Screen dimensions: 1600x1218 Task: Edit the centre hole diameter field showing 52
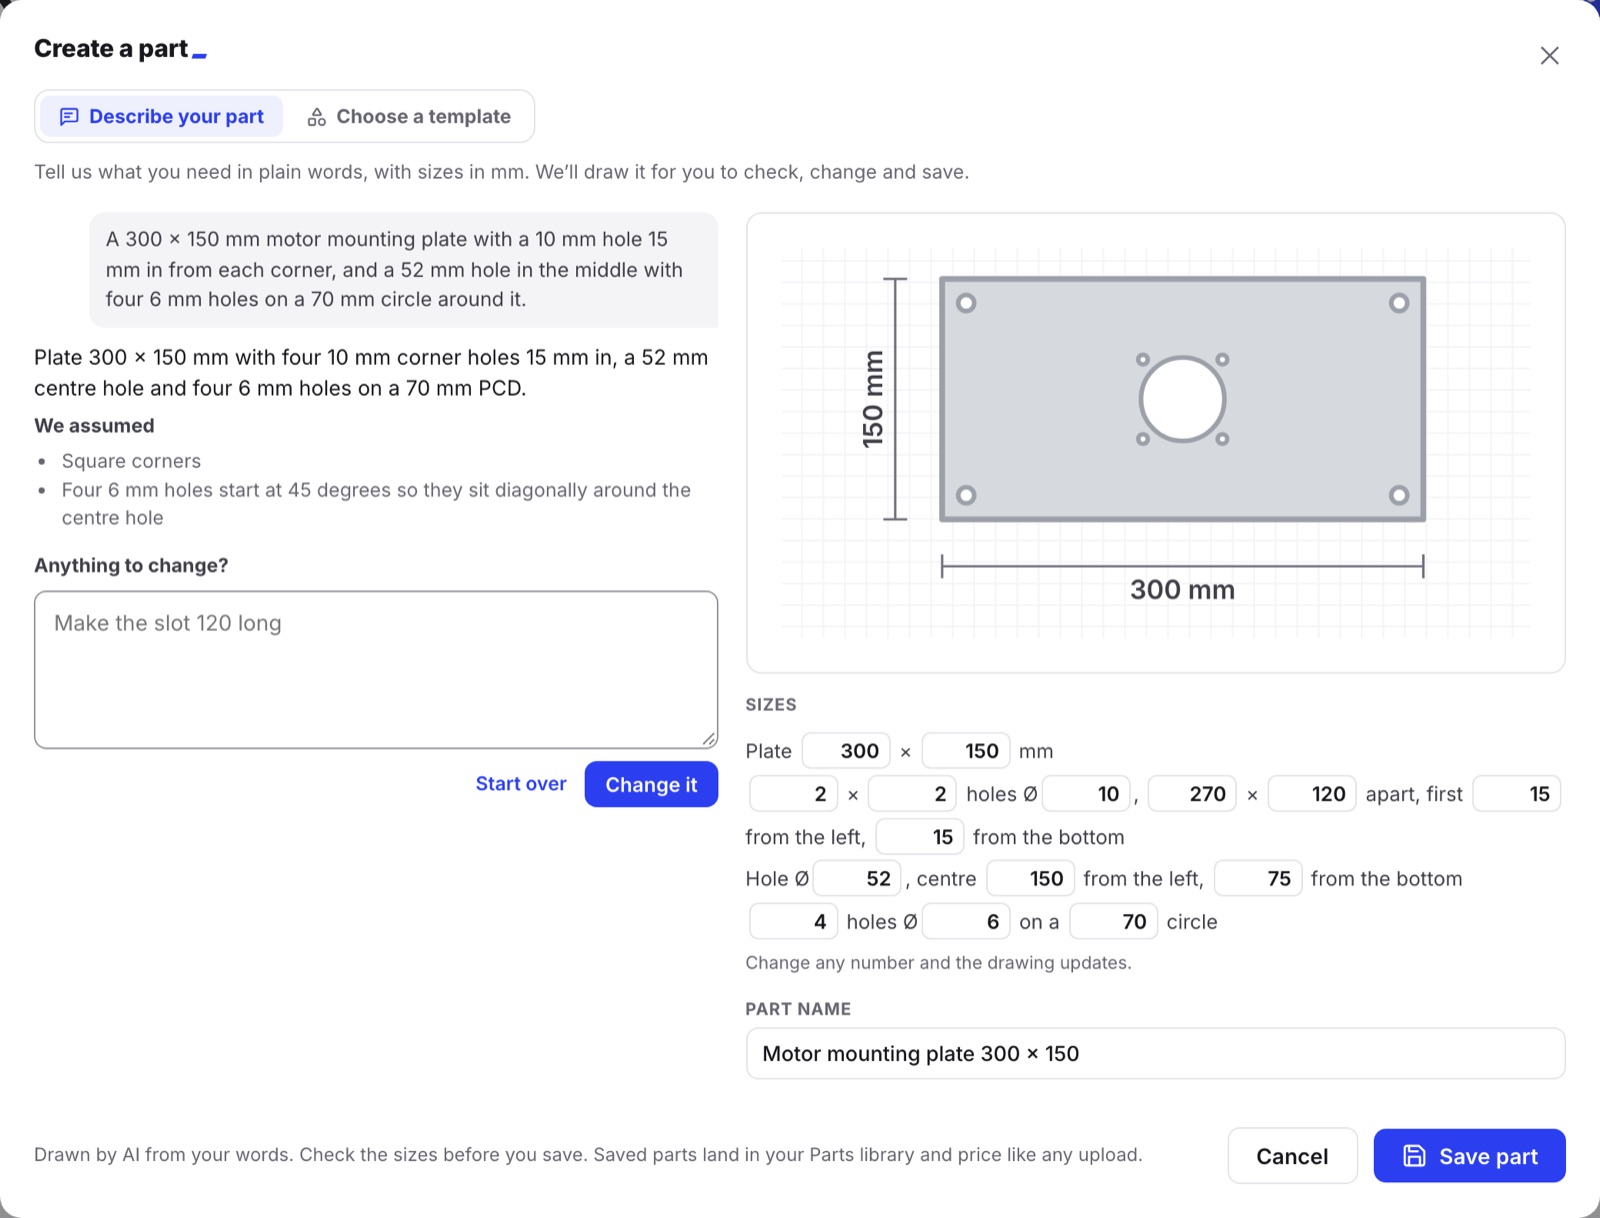[857, 879]
